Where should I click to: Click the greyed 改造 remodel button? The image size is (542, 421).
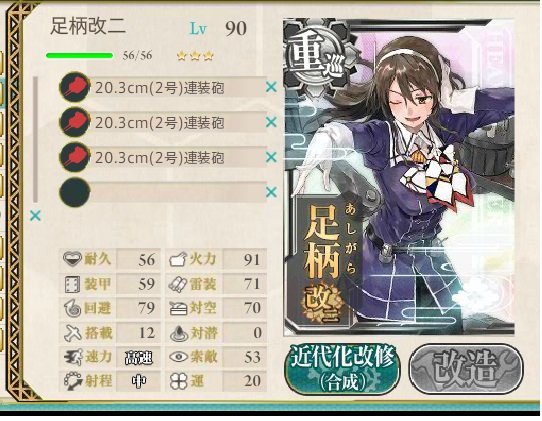466,369
